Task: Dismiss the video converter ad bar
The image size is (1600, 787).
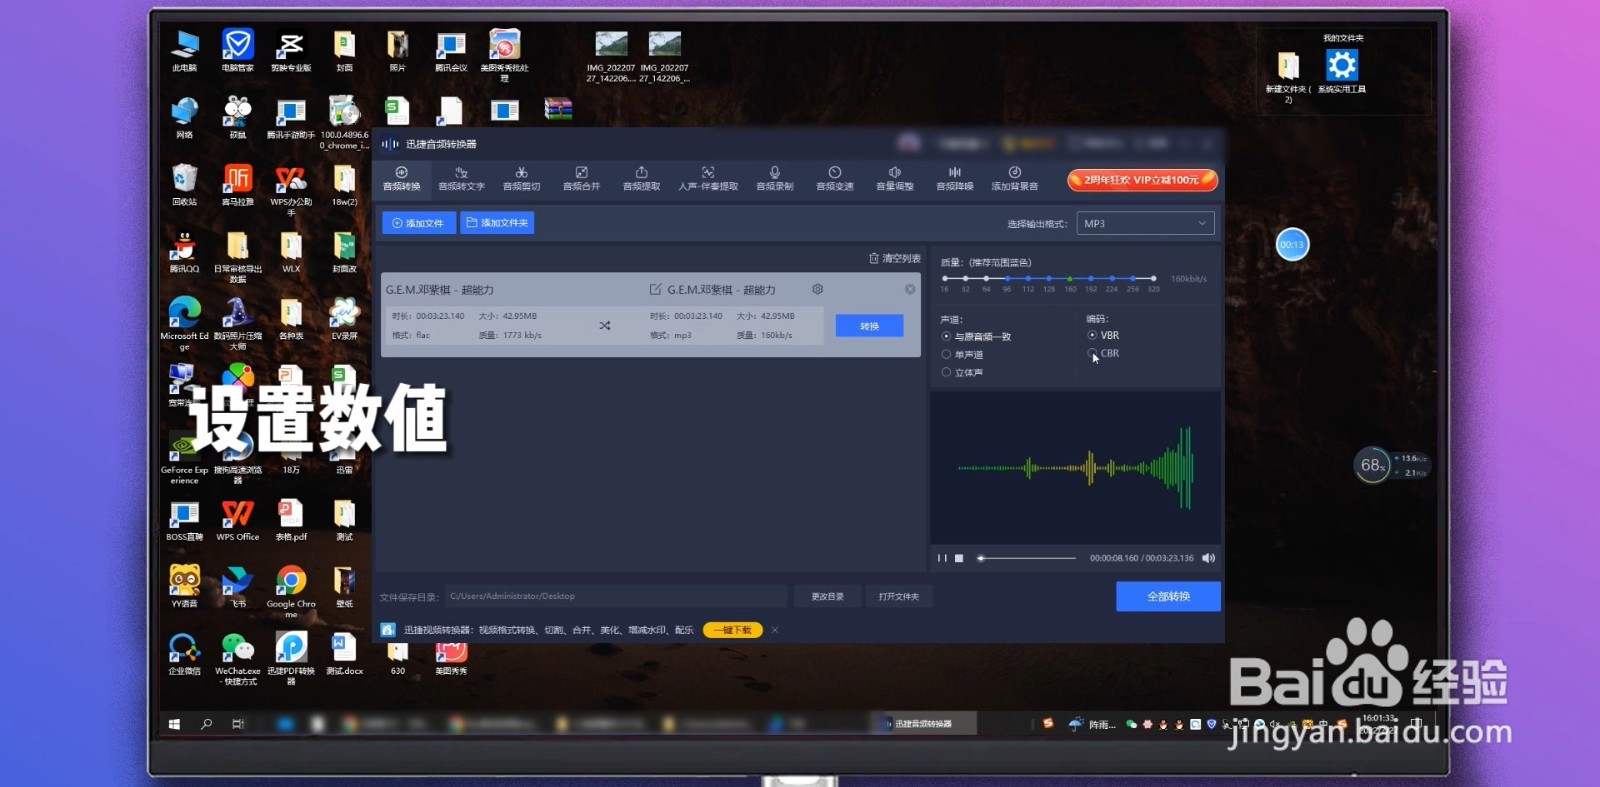Action: coord(775,630)
